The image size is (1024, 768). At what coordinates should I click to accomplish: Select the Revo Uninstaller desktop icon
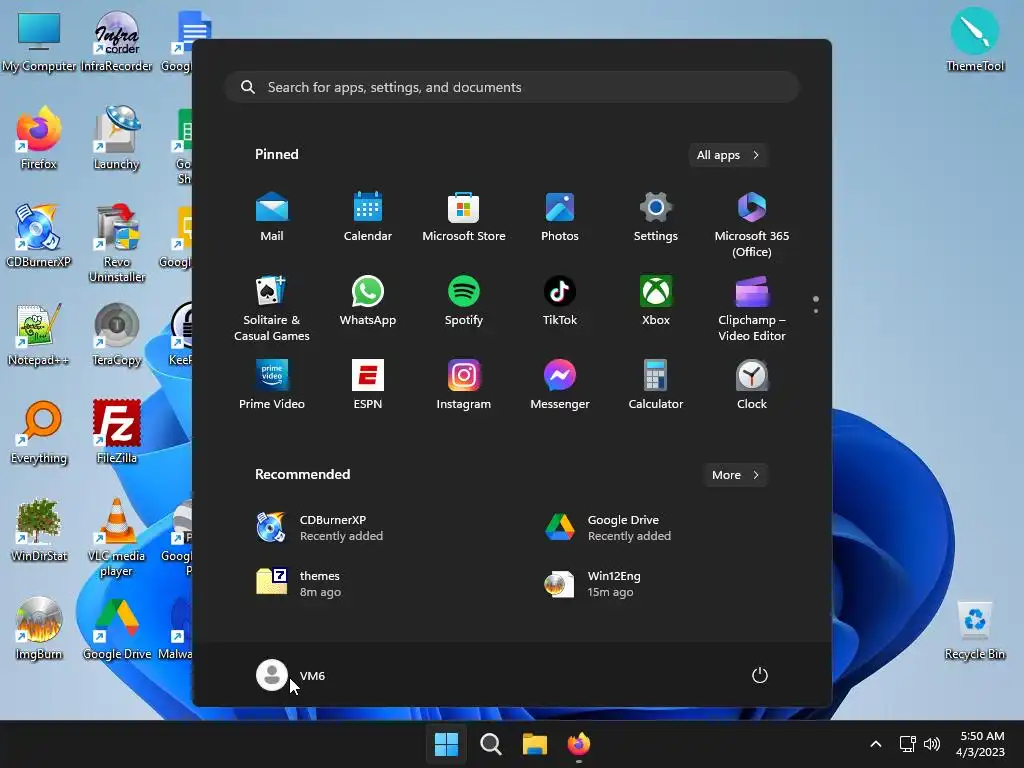(x=117, y=244)
